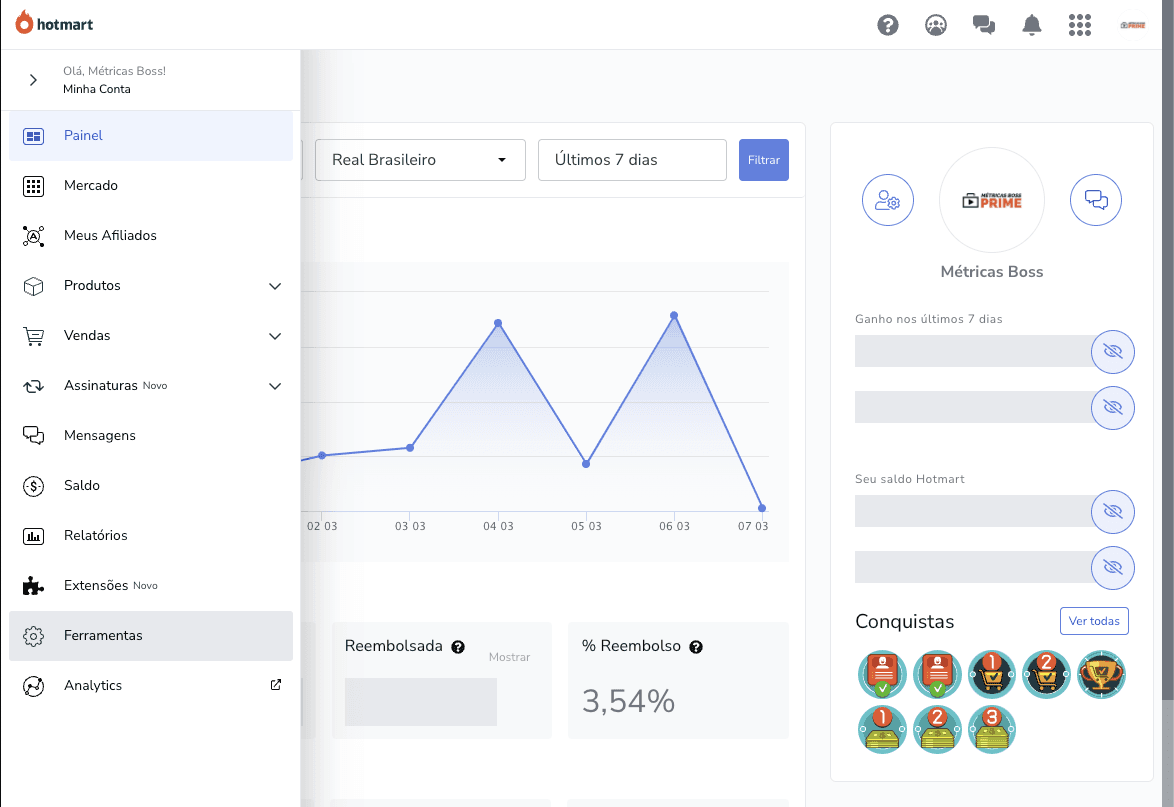The height and width of the screenshot is (807, 1174).
Task: Click the profile settings icon beside logo
Action: 888,200
